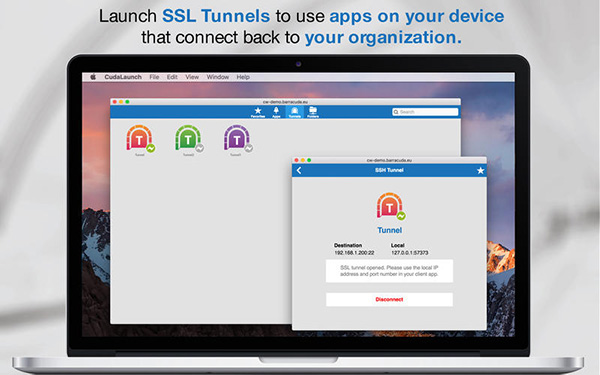
Task: Open the File menu
Action: 154,77
